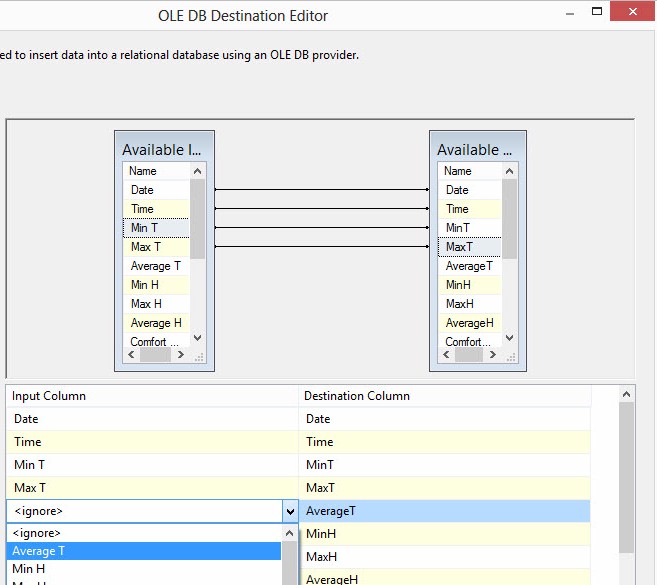This screenshot has height=585, width=657.
Task: Select the 'Max T' input column row
Action: point(150,488)
